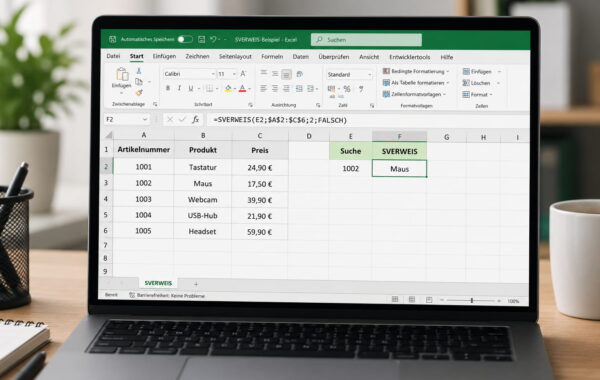Toggle italic formatting
Viewport: 600px width, 380px height.
point(179,88)
